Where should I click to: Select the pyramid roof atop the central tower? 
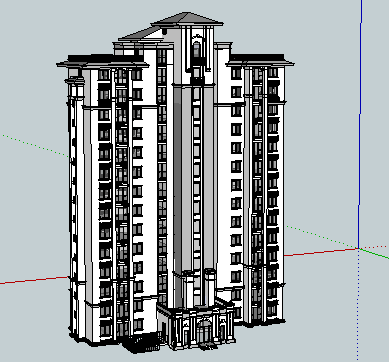click(187, 19)
